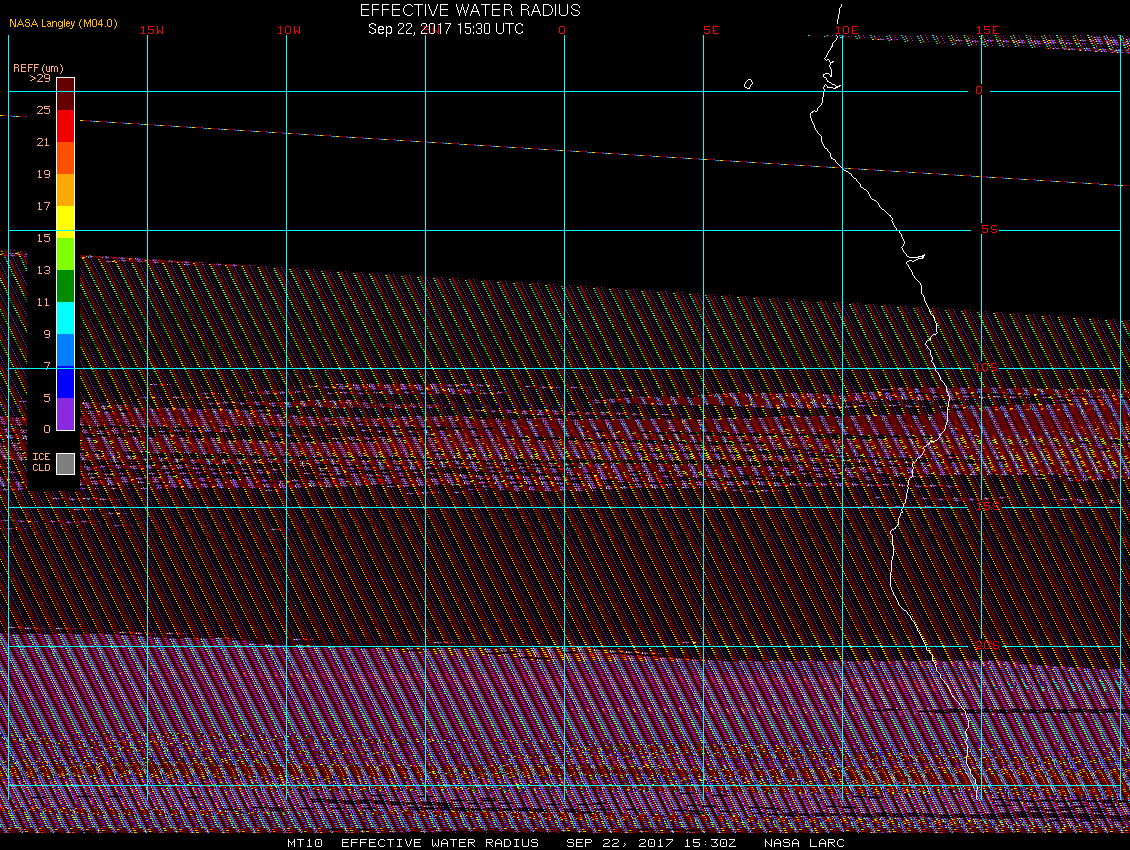Click the NASA LARC footer text

(x=804, y=843)
